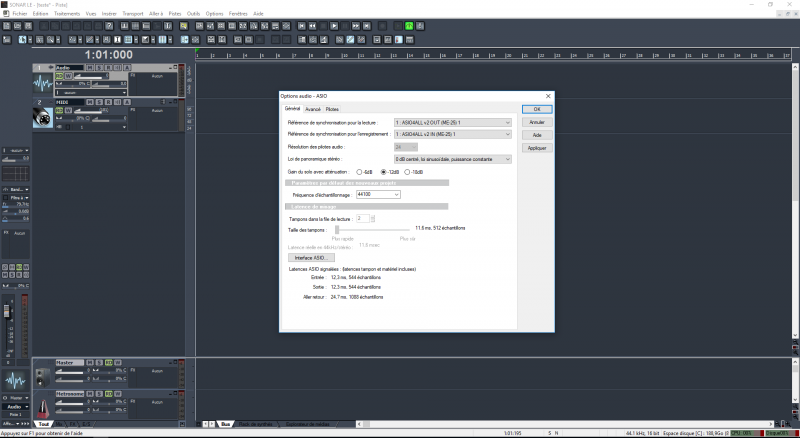Image resolution: width=800 pixels, height=438 pixels.
Task: Switch to the Avancé tab
Action: (313, 109)
